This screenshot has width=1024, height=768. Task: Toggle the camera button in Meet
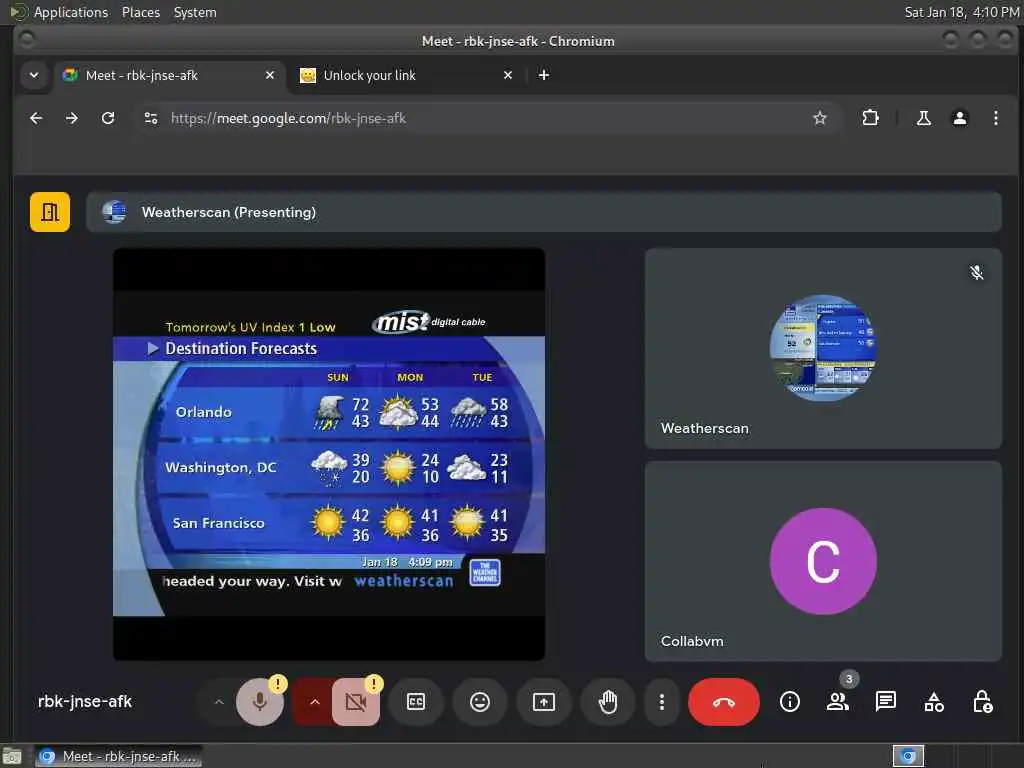(356, 702)
